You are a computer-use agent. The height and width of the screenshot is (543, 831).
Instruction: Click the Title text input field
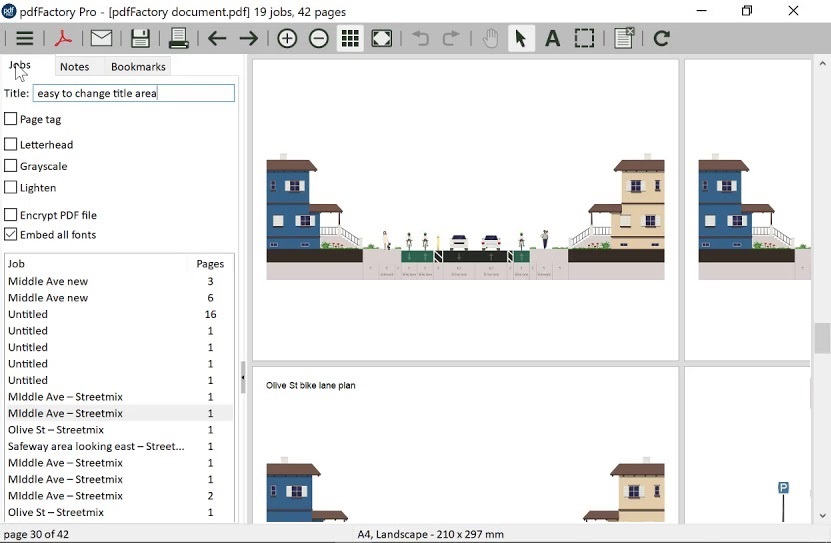pos(134,93)
